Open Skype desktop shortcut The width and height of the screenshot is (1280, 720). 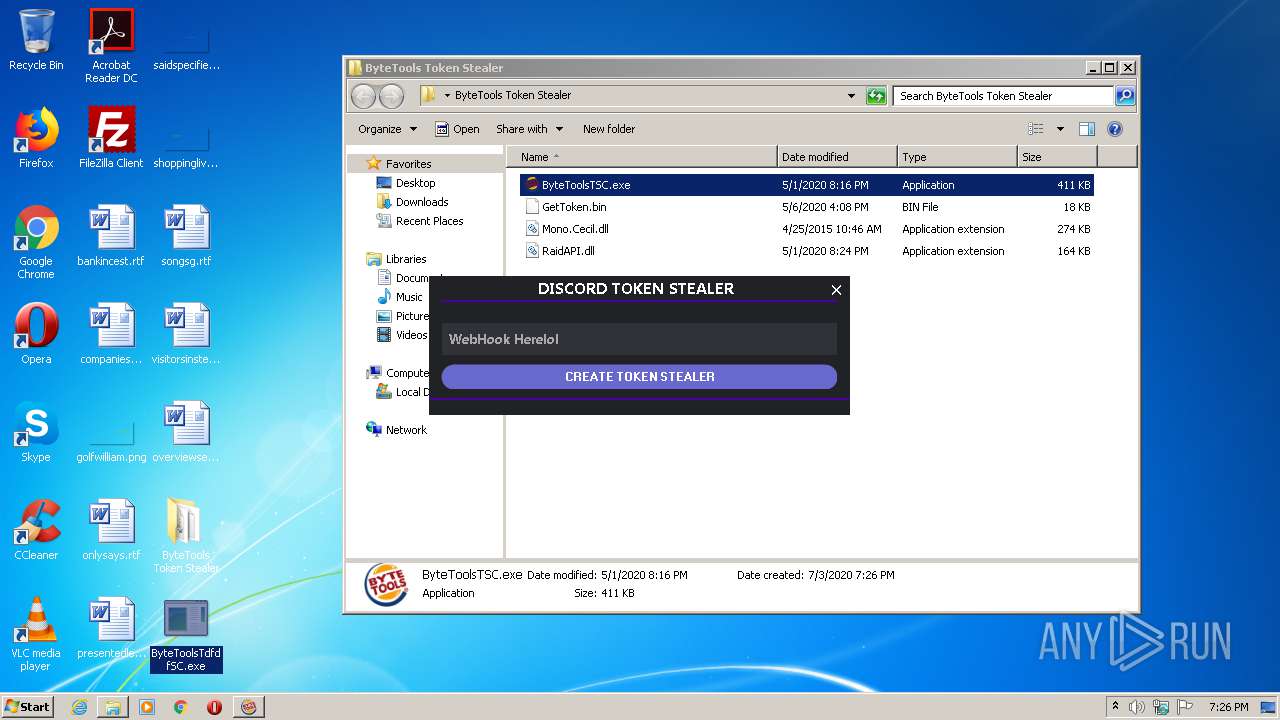(36, 432)
